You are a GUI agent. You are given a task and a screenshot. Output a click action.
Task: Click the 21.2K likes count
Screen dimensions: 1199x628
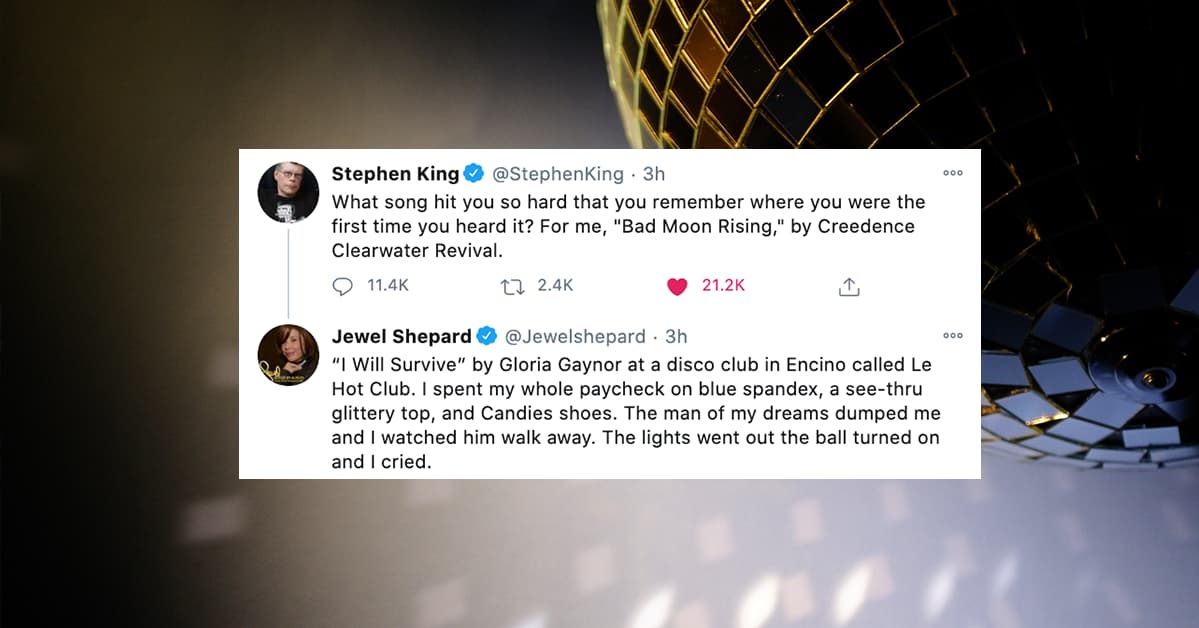[x=723, y=286]
